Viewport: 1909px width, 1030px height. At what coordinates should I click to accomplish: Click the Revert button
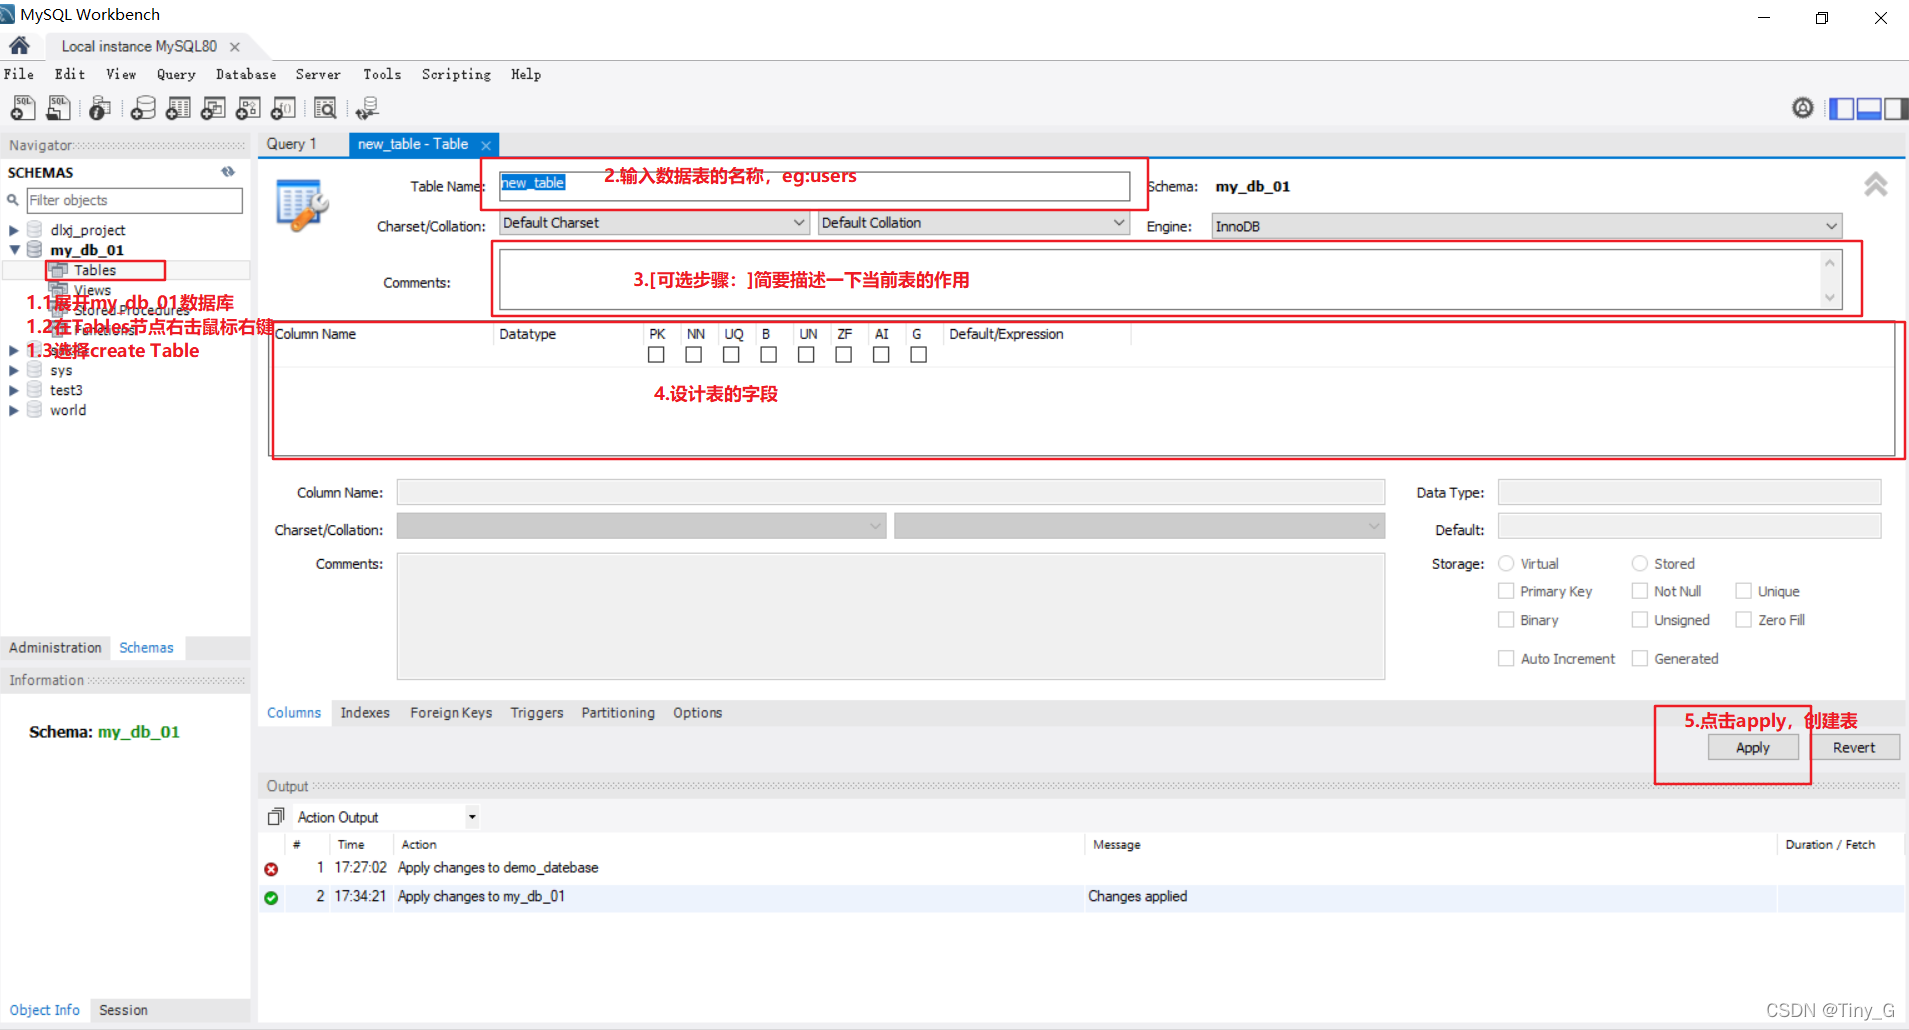pyautogui.click(x=1854, y=747)
